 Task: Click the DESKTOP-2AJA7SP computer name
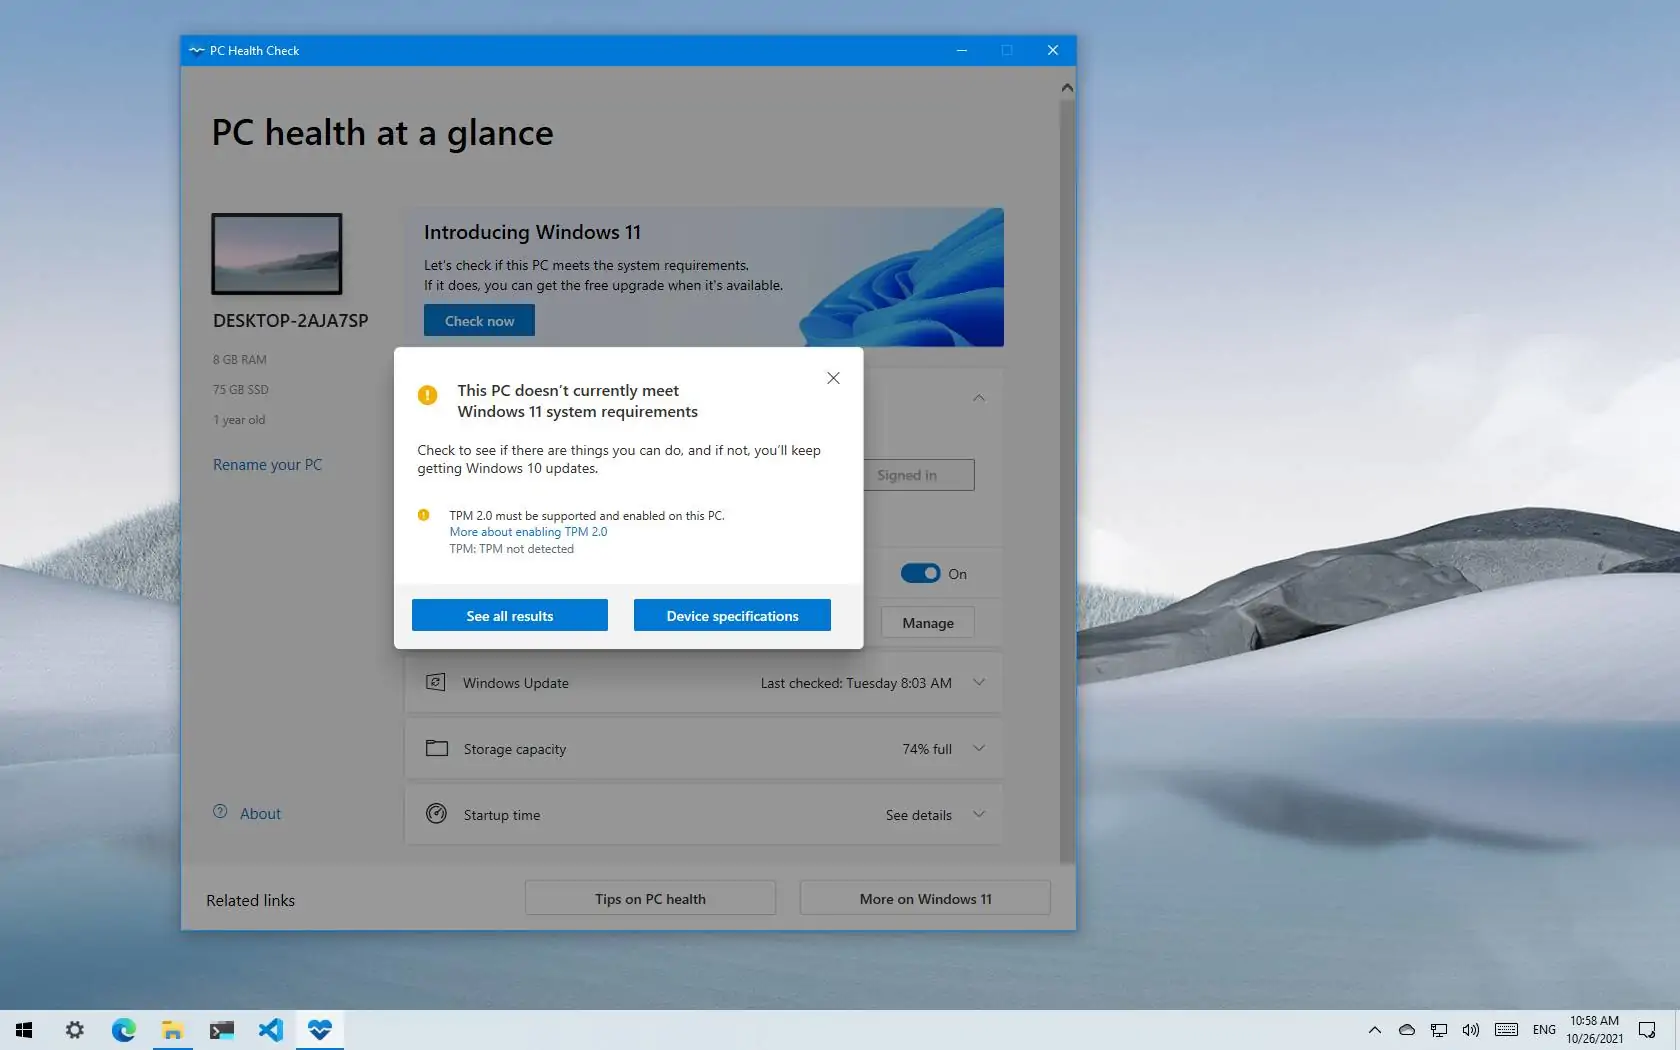(x=290, y=321)
